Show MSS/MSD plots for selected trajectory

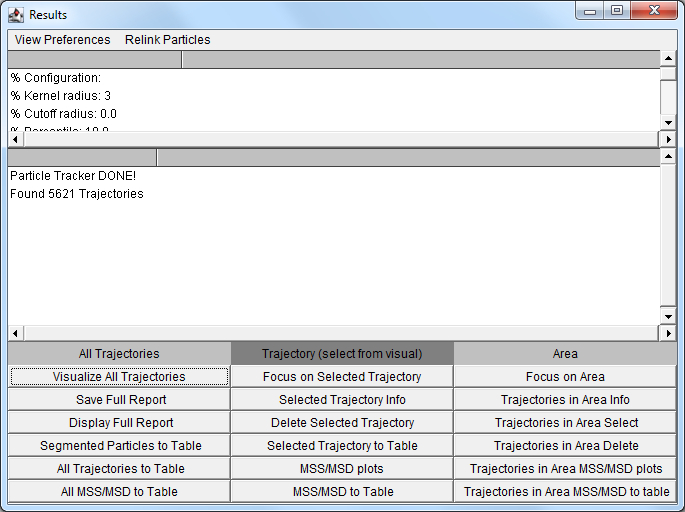click(x=342, y=469)
